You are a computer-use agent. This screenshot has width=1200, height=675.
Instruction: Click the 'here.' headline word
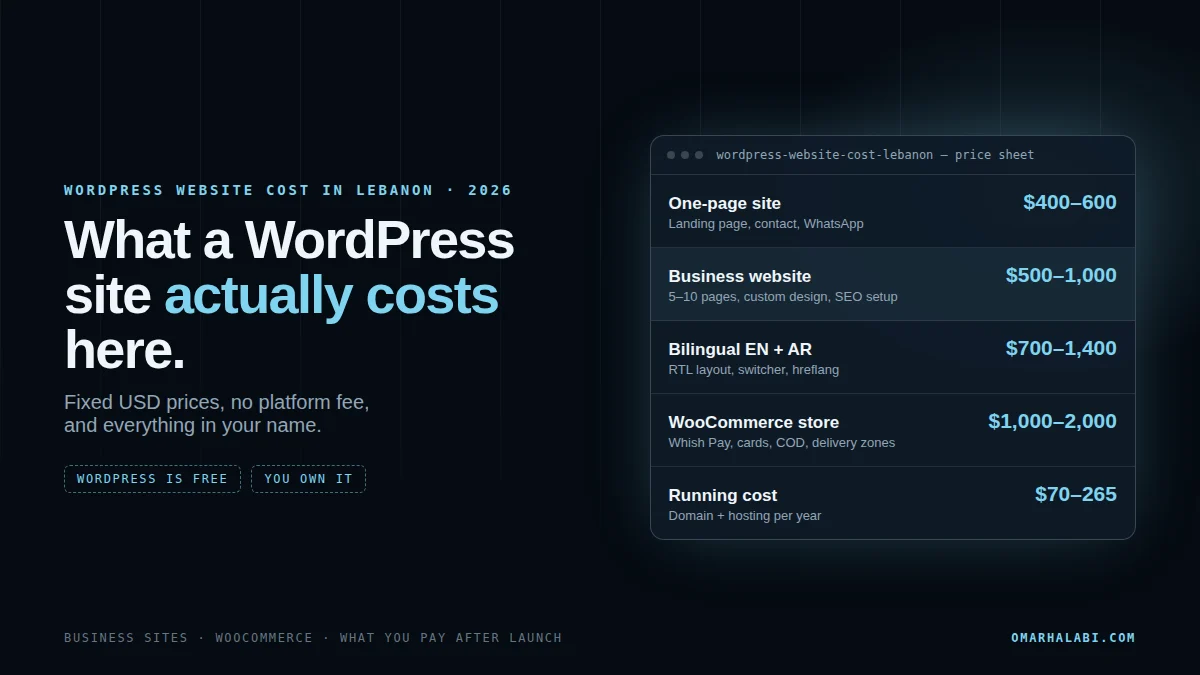coord(125,351)
